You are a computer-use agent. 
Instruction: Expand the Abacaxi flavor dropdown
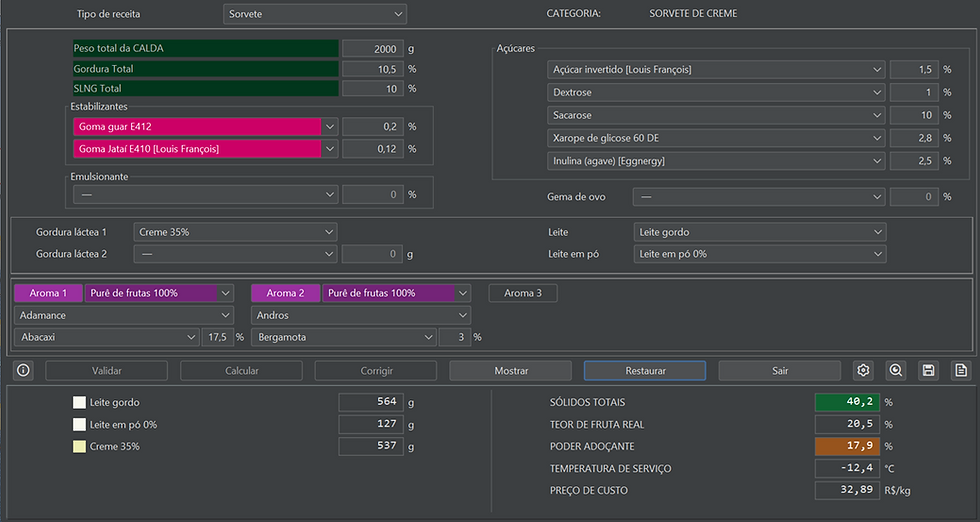106,337
